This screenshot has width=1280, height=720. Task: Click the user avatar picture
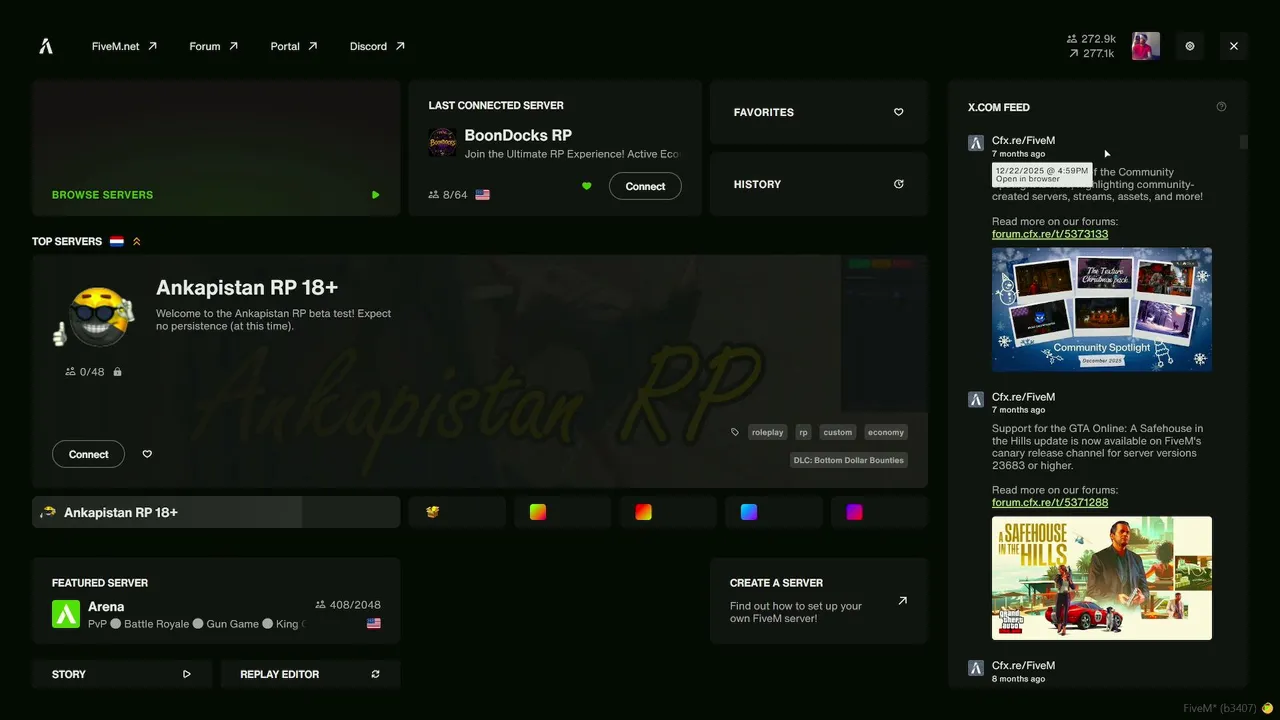1146,46
